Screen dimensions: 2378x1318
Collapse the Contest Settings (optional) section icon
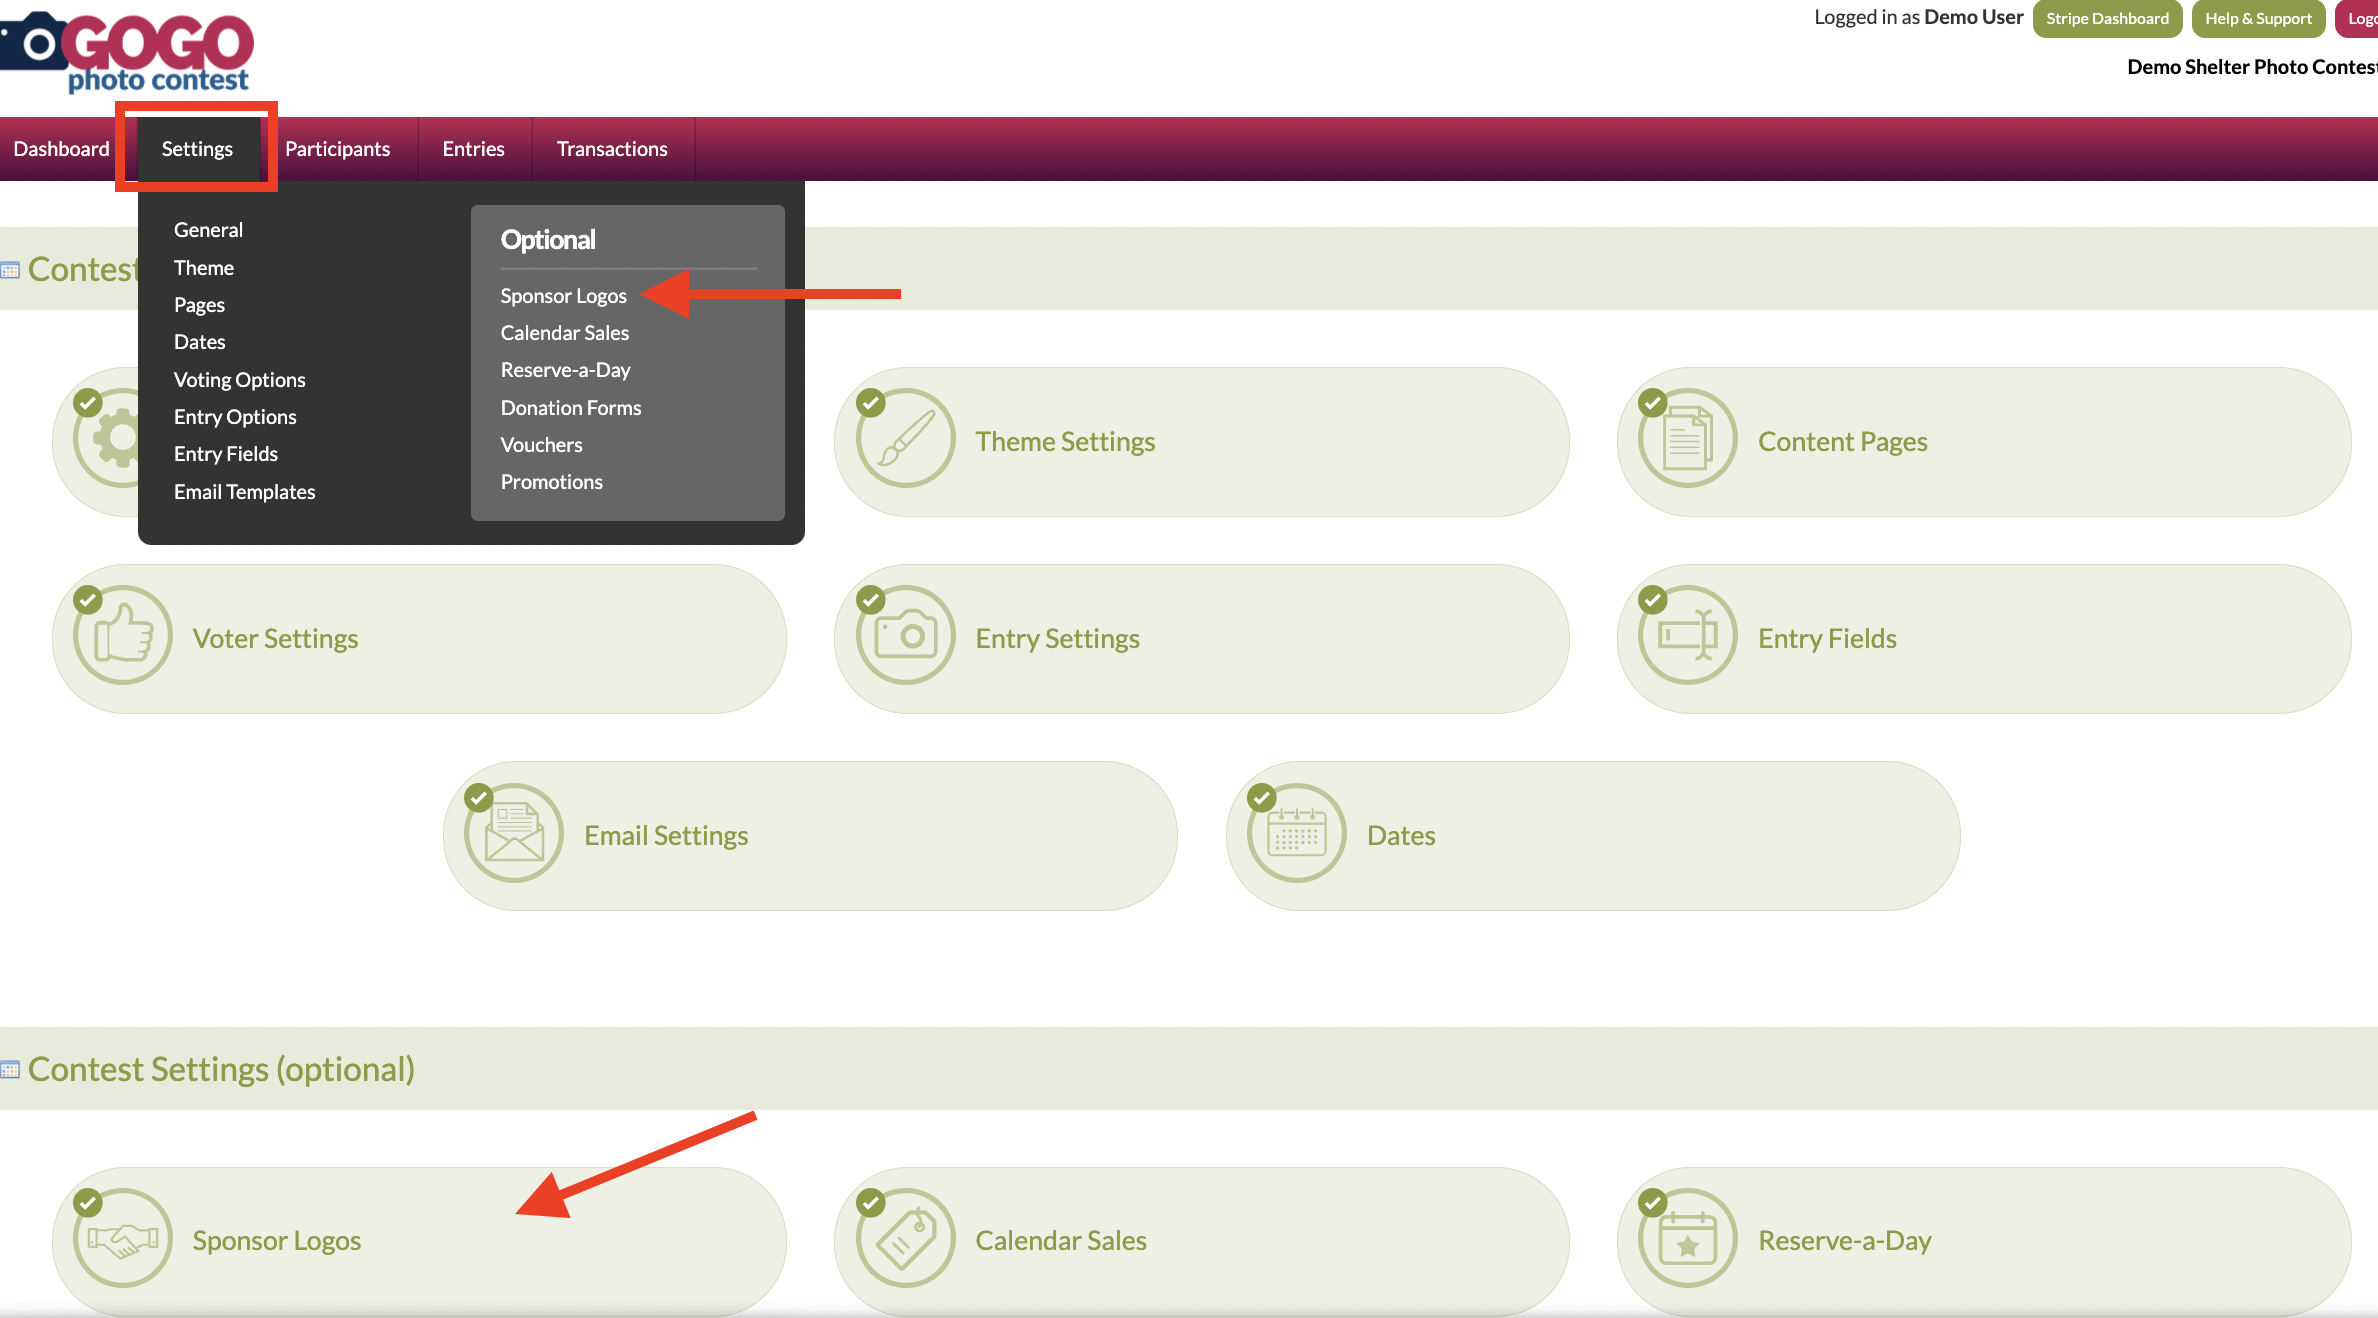tap(10, 1070)
